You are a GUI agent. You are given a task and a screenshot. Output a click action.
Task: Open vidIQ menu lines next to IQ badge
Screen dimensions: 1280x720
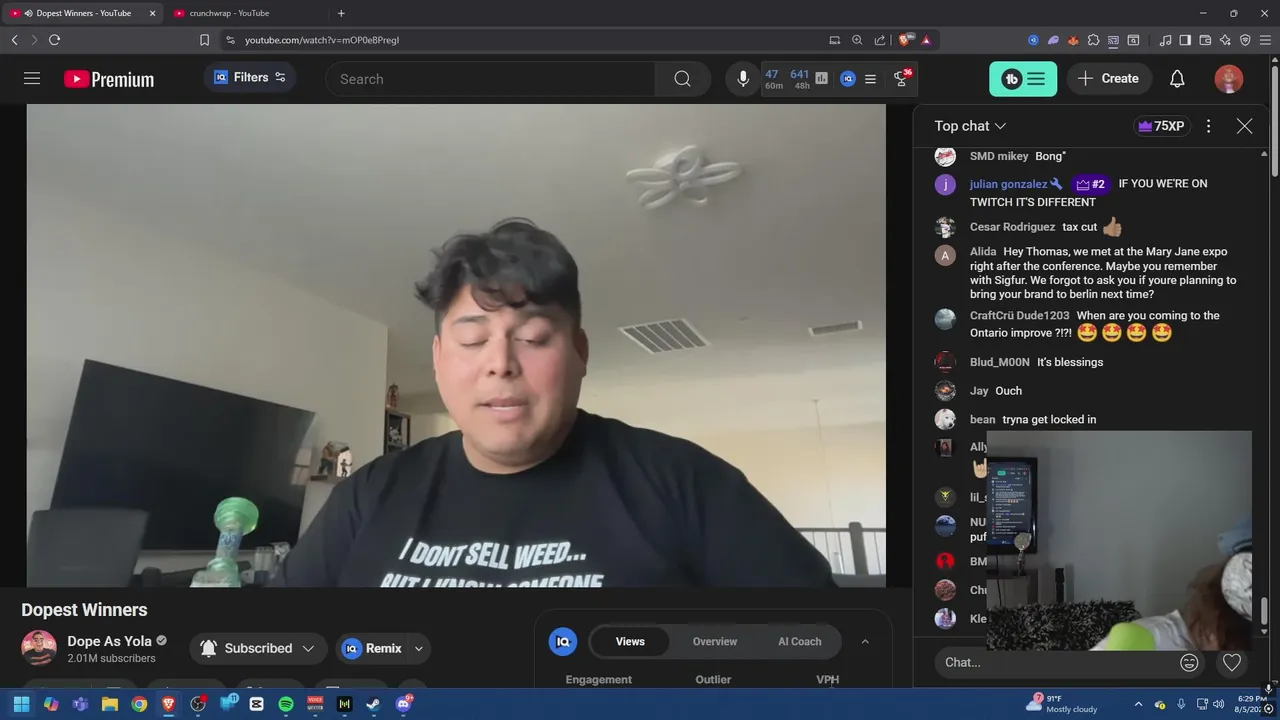pos(870,79)
